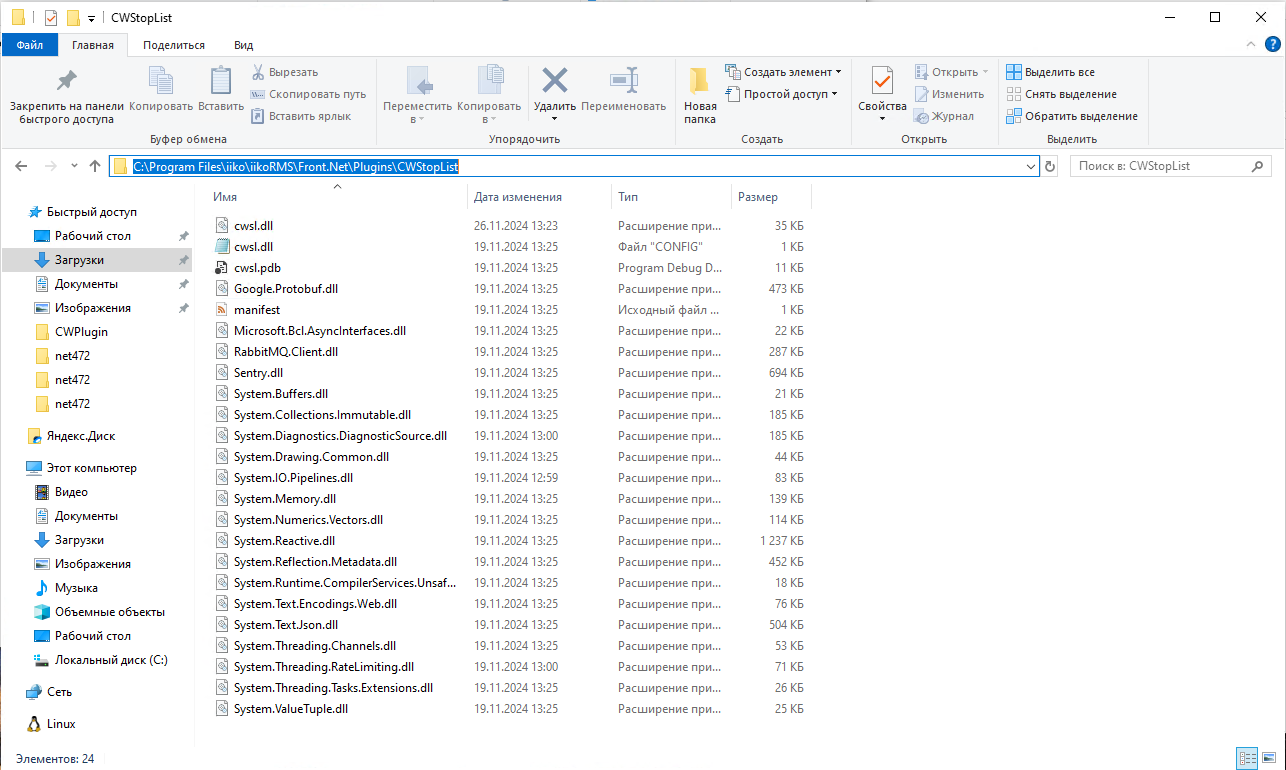Click the Delete (Удалить) red X icon
Viewport: 1286px width, 770px height.
point(554,81)
